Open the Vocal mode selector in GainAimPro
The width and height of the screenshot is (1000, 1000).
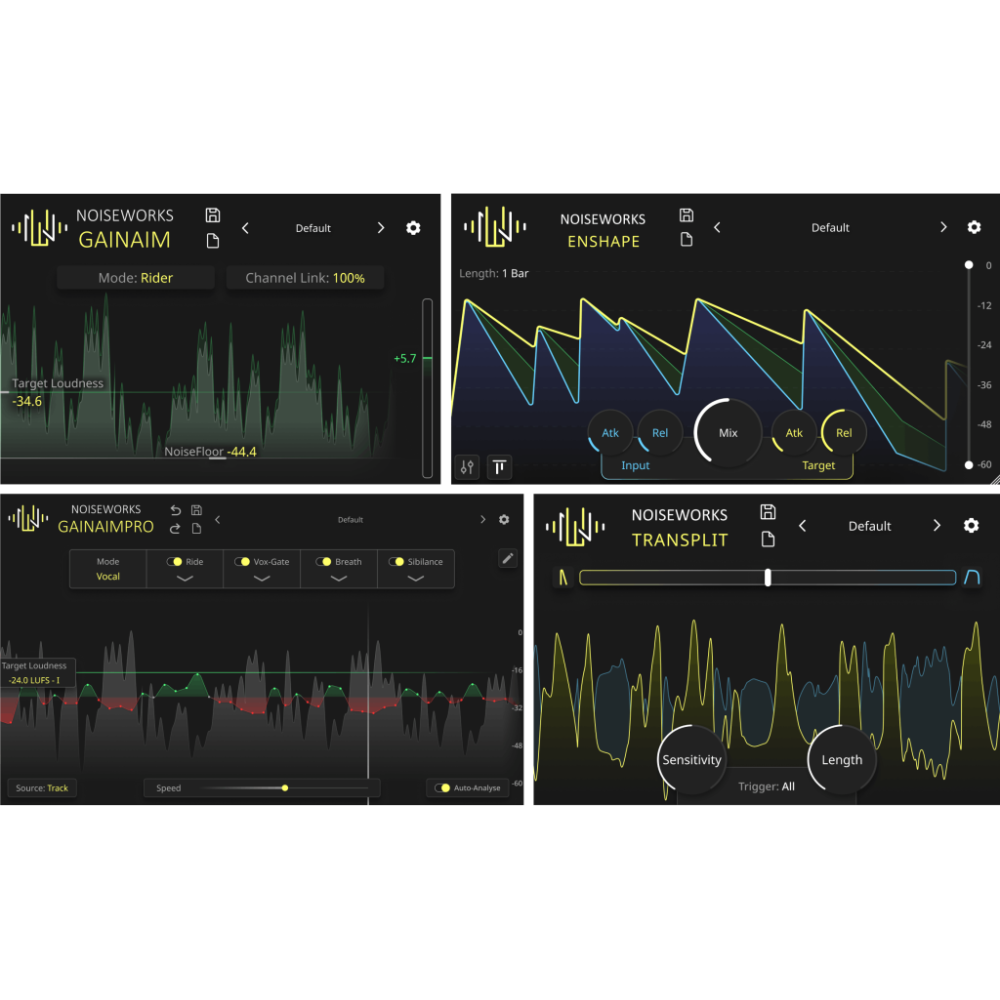(x=107, y=569)
